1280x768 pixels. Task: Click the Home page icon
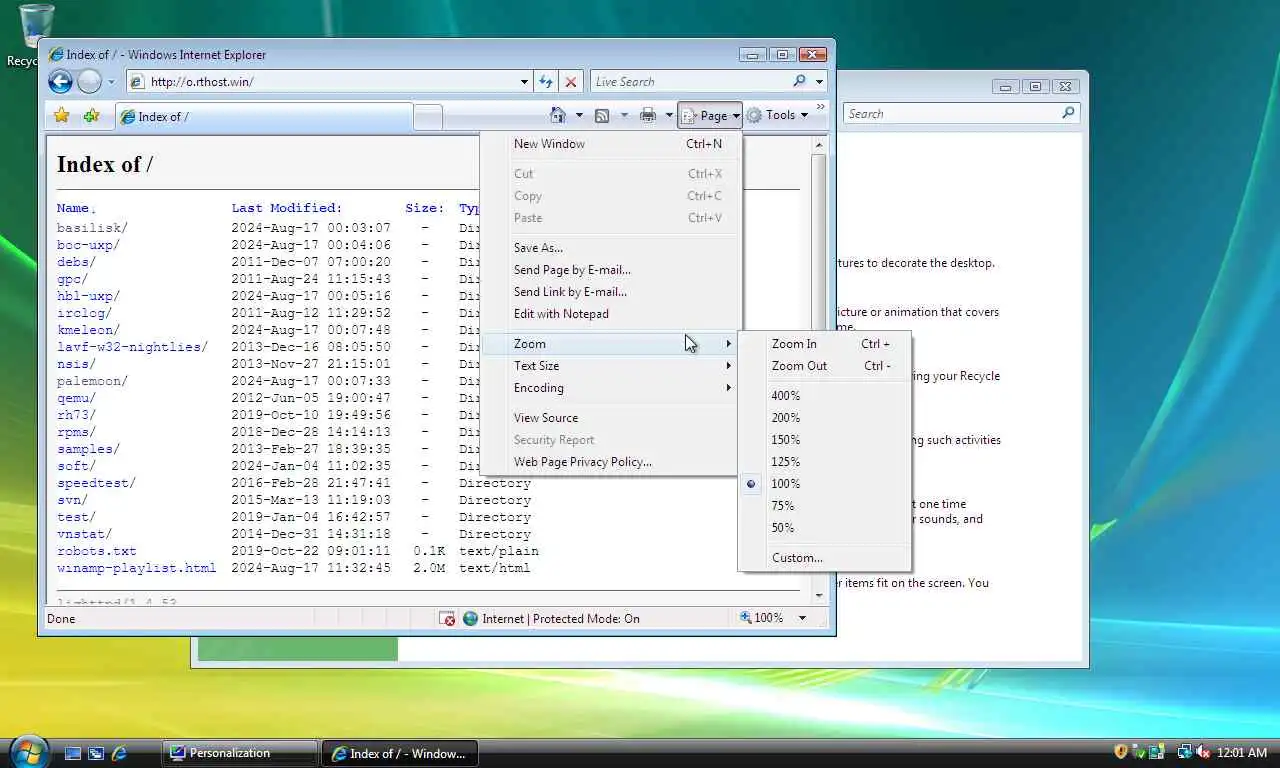[558, 116]
